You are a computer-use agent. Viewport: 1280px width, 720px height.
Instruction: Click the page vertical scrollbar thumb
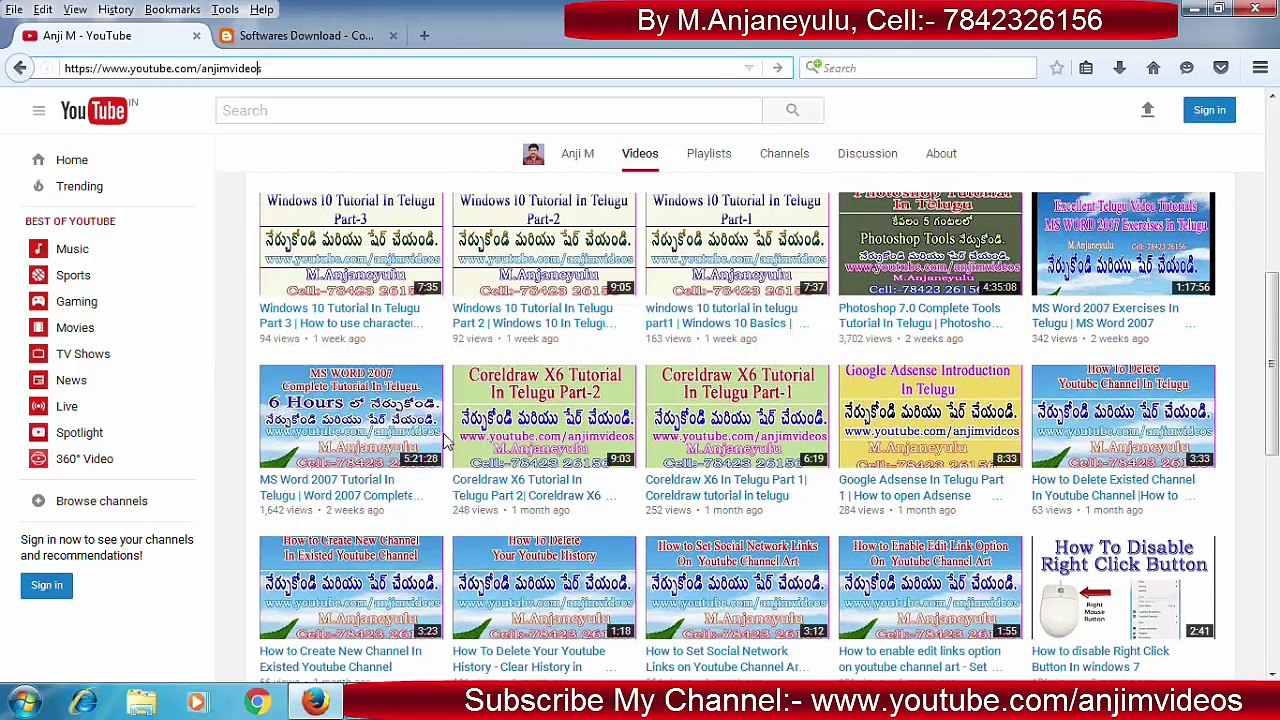click(1272, 363)
